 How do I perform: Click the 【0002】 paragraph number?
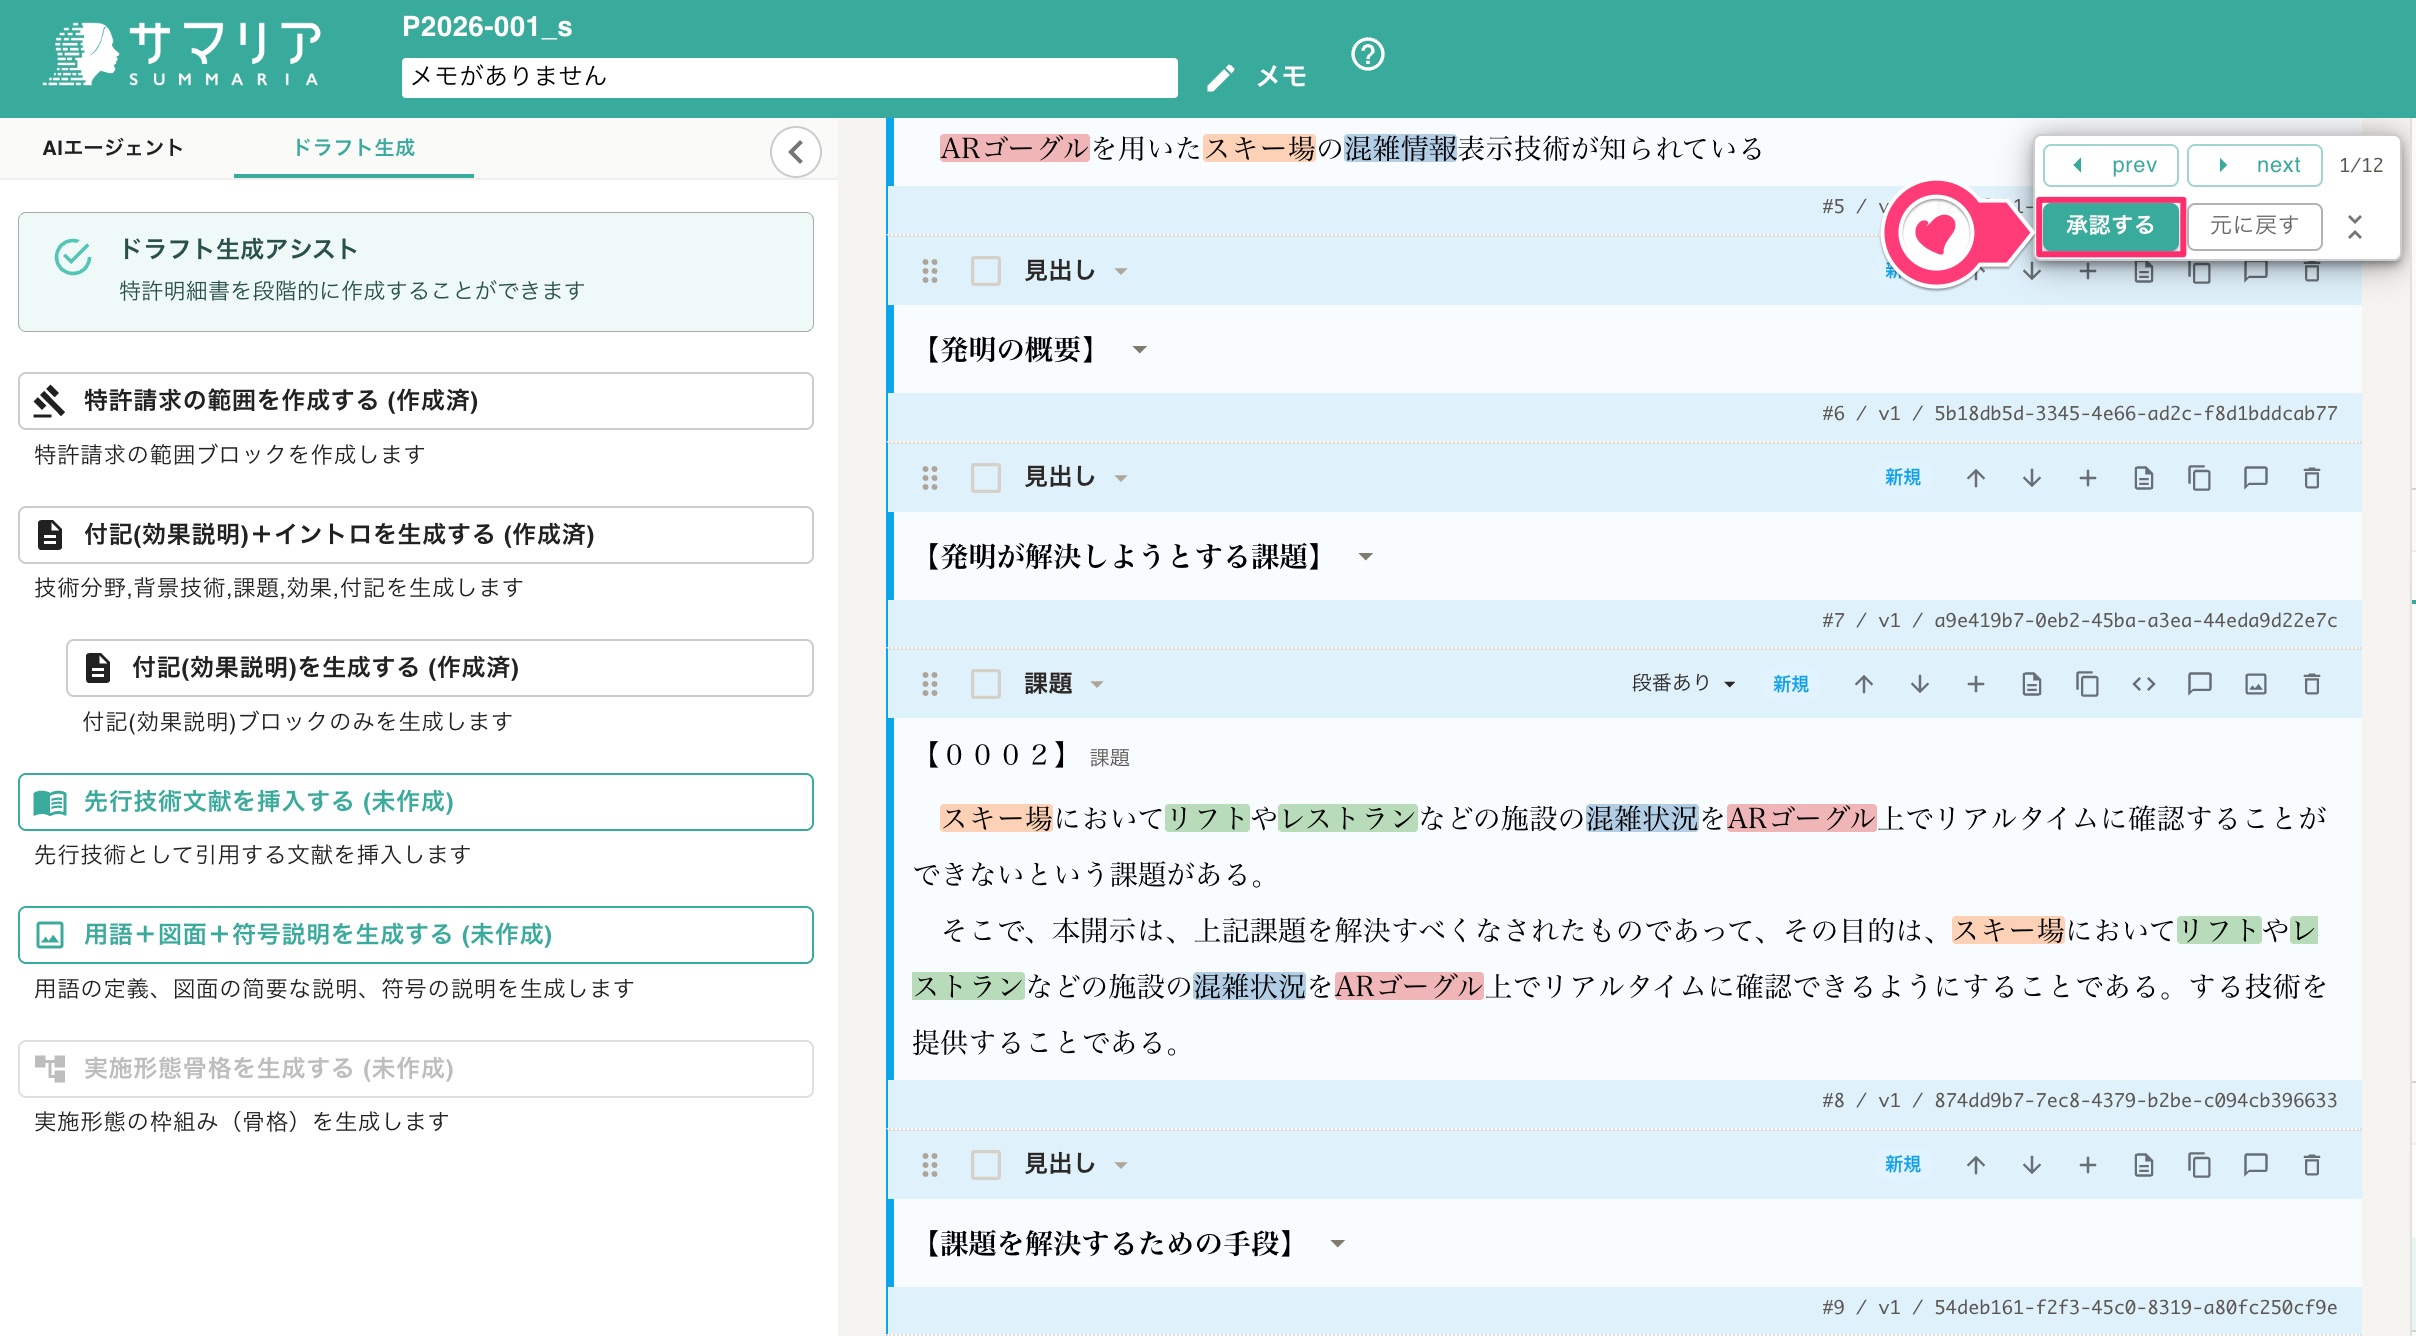click(998, 755)
